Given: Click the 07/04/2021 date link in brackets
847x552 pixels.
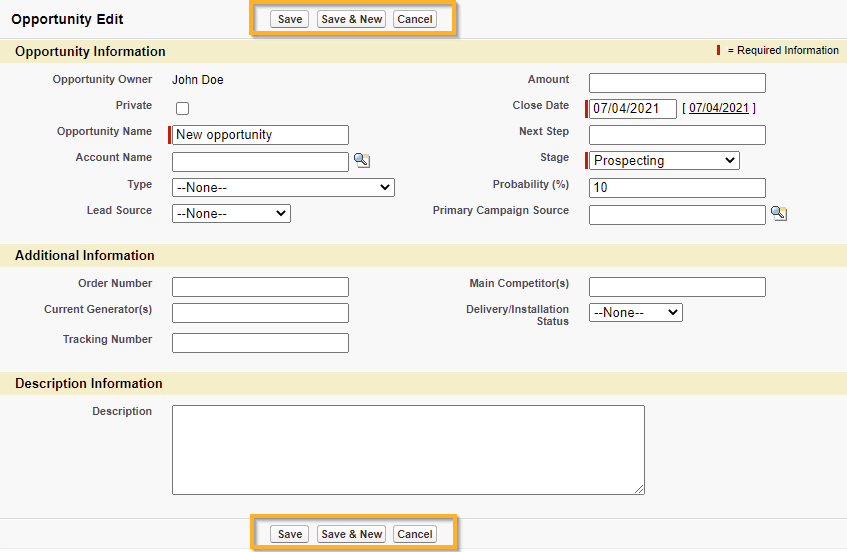Looking at the screenshot, I should pyautogui.click(x=718, y=109).
